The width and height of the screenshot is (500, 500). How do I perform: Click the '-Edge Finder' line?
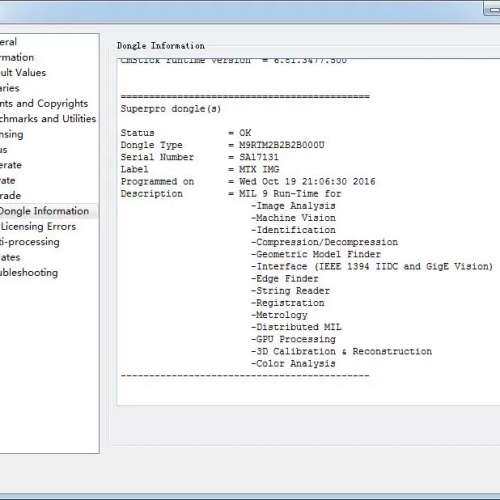[284, 279]
